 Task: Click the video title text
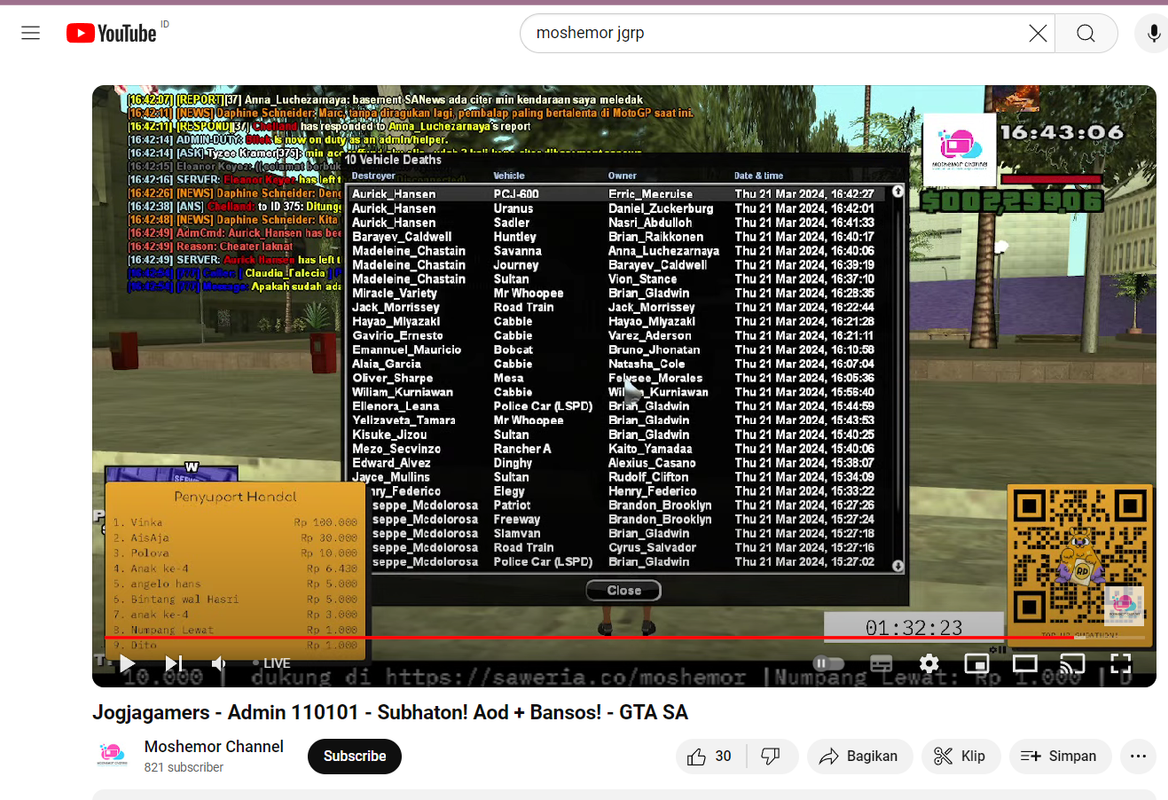point(390,712)
